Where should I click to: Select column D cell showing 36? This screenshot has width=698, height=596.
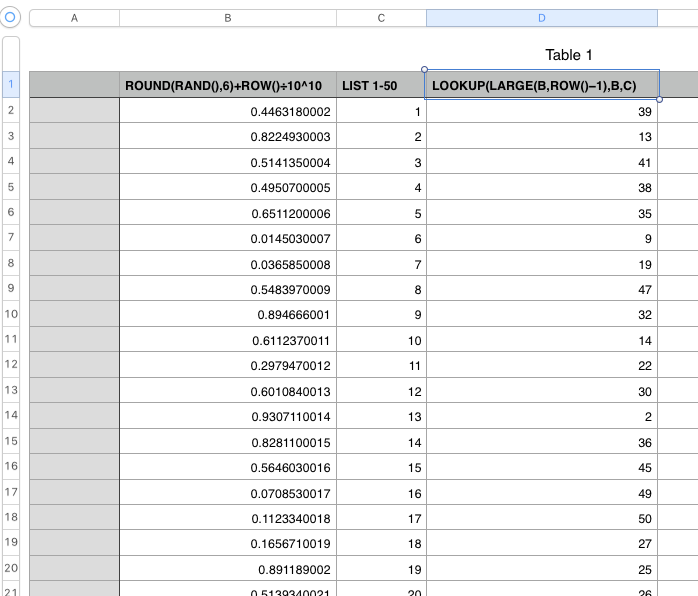(542, 441)
